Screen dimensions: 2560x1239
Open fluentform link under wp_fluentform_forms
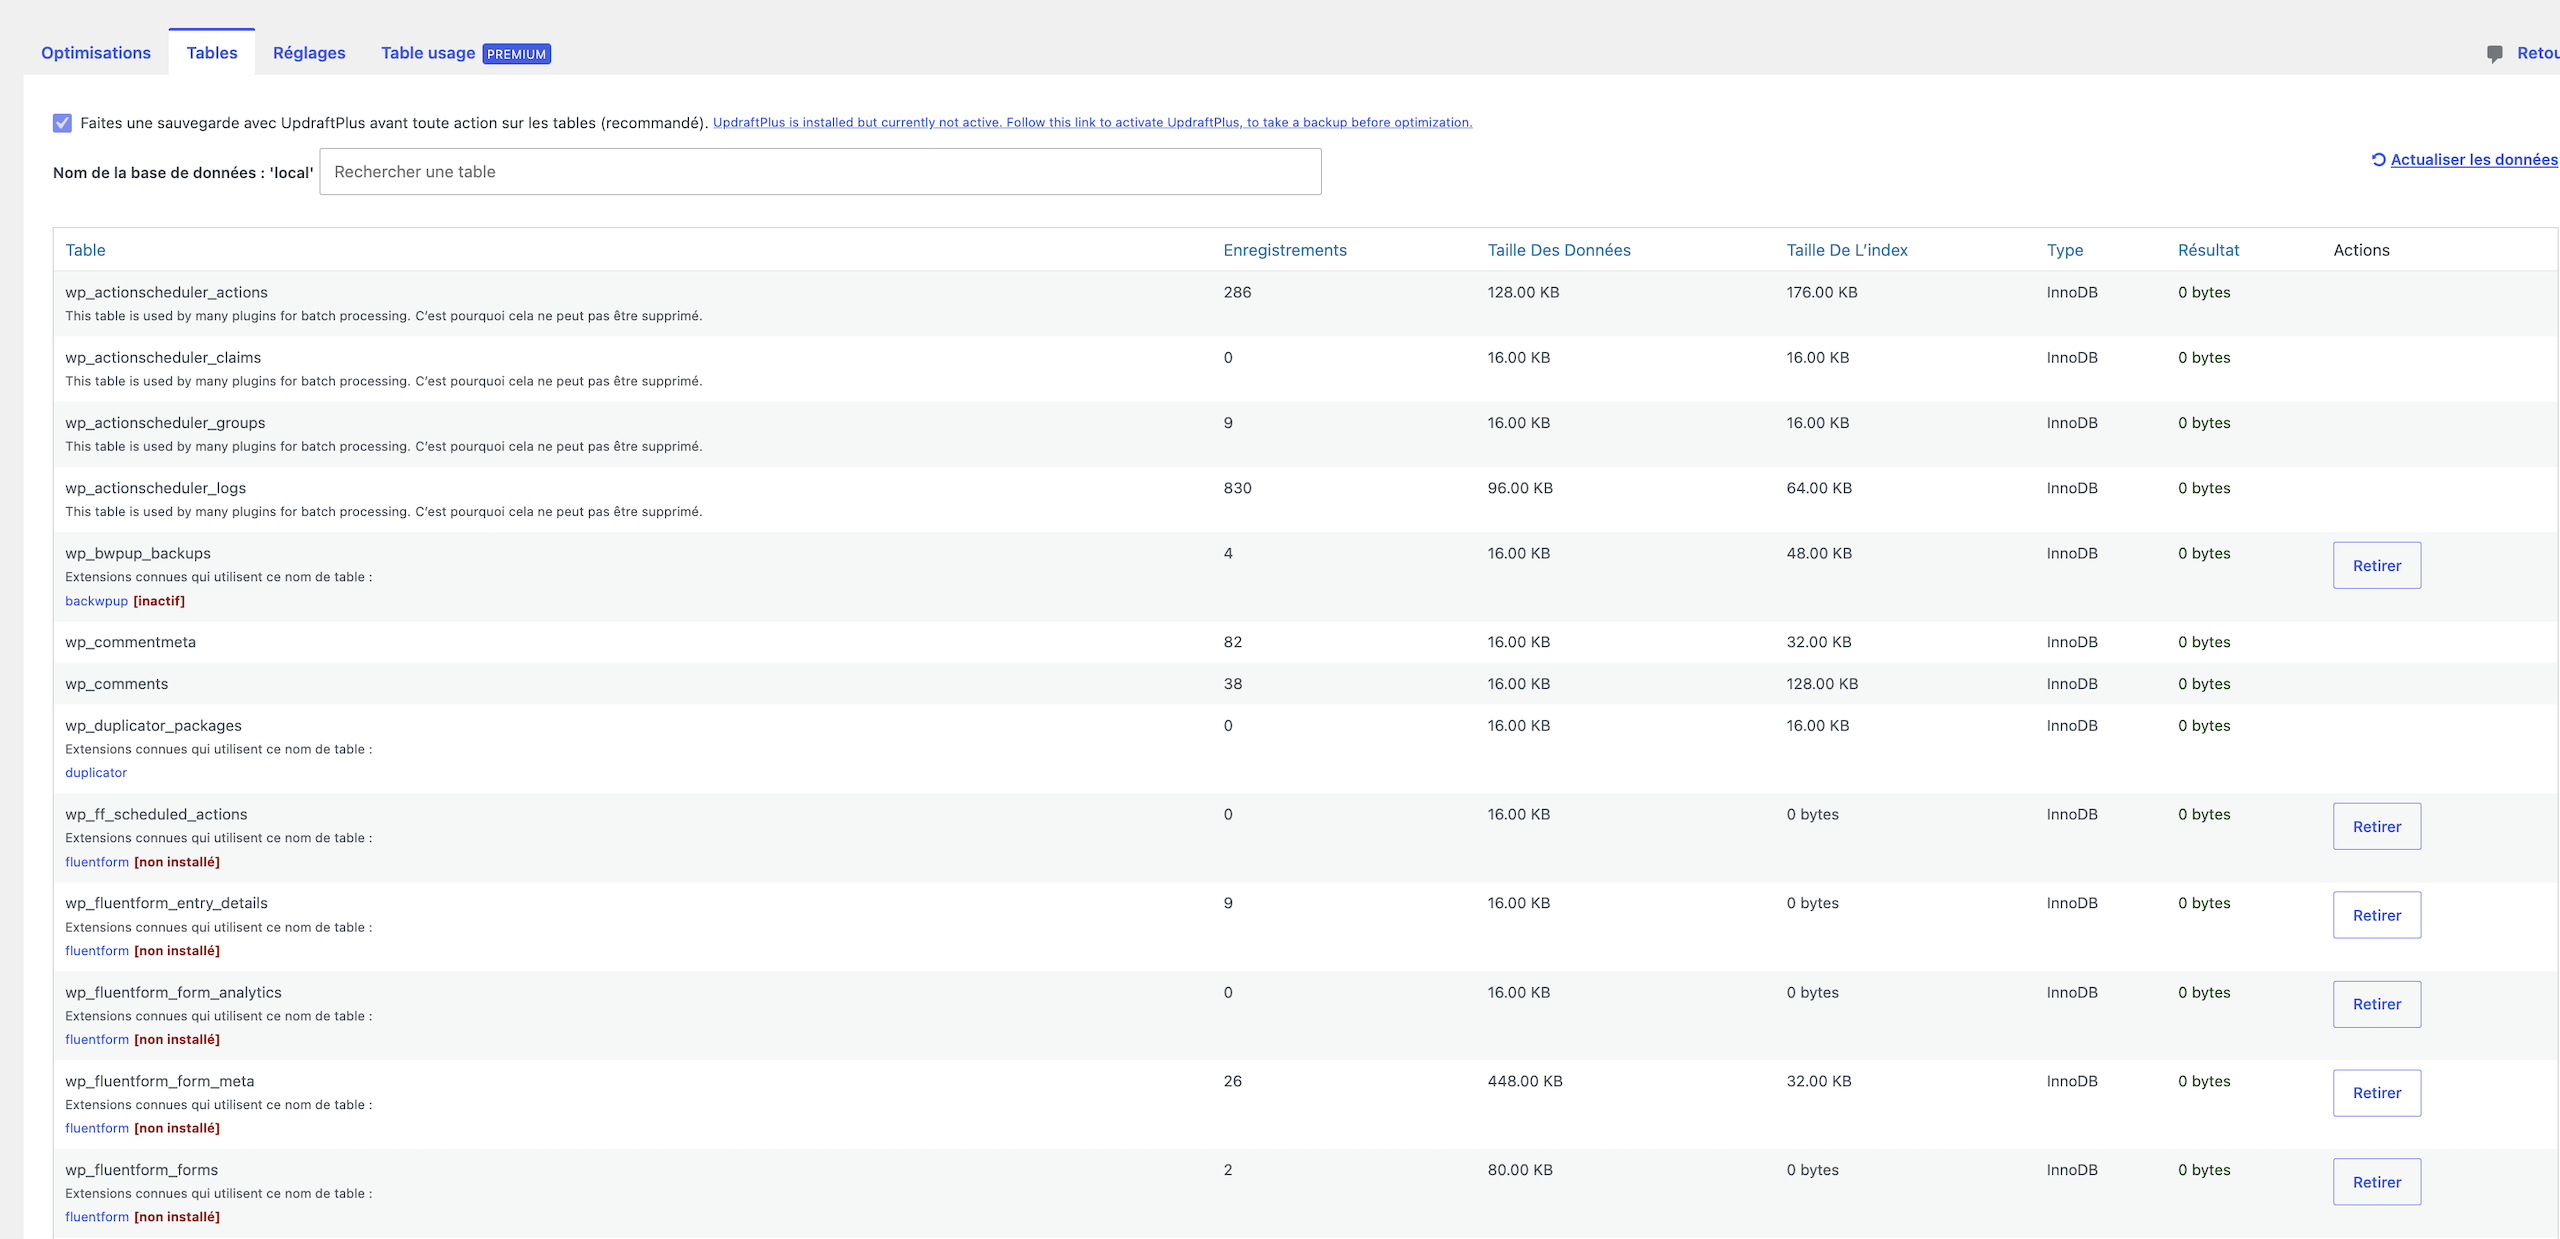click(97, 1217)
